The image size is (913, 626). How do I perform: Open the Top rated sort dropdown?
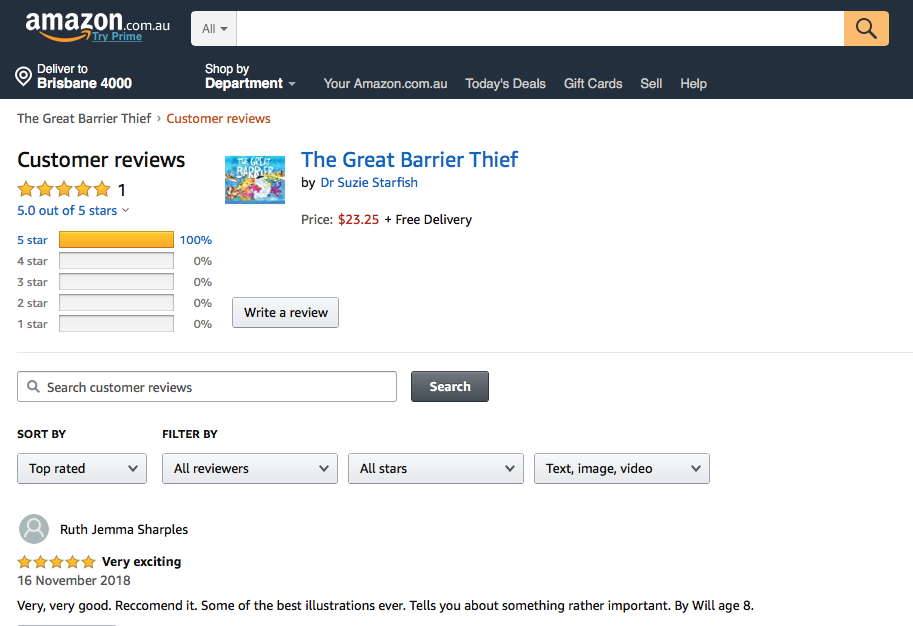pos(82,468)
